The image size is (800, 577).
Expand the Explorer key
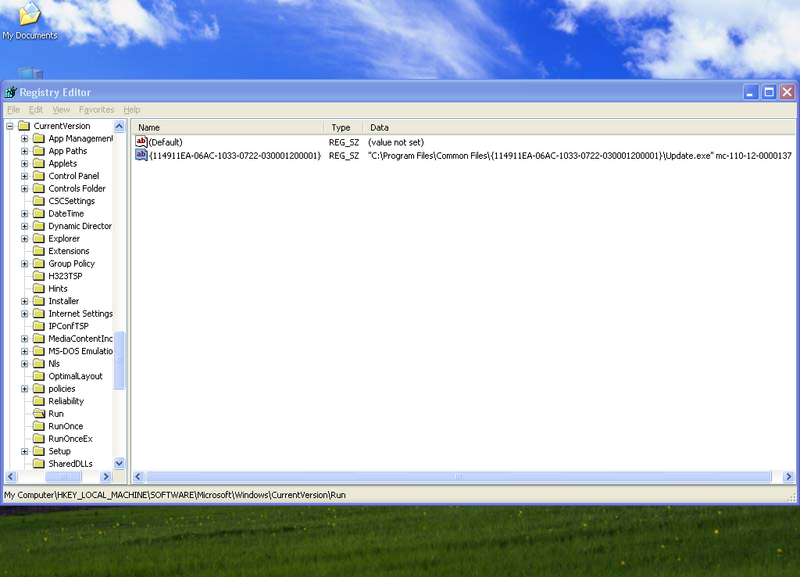click(x=24, y=239)
